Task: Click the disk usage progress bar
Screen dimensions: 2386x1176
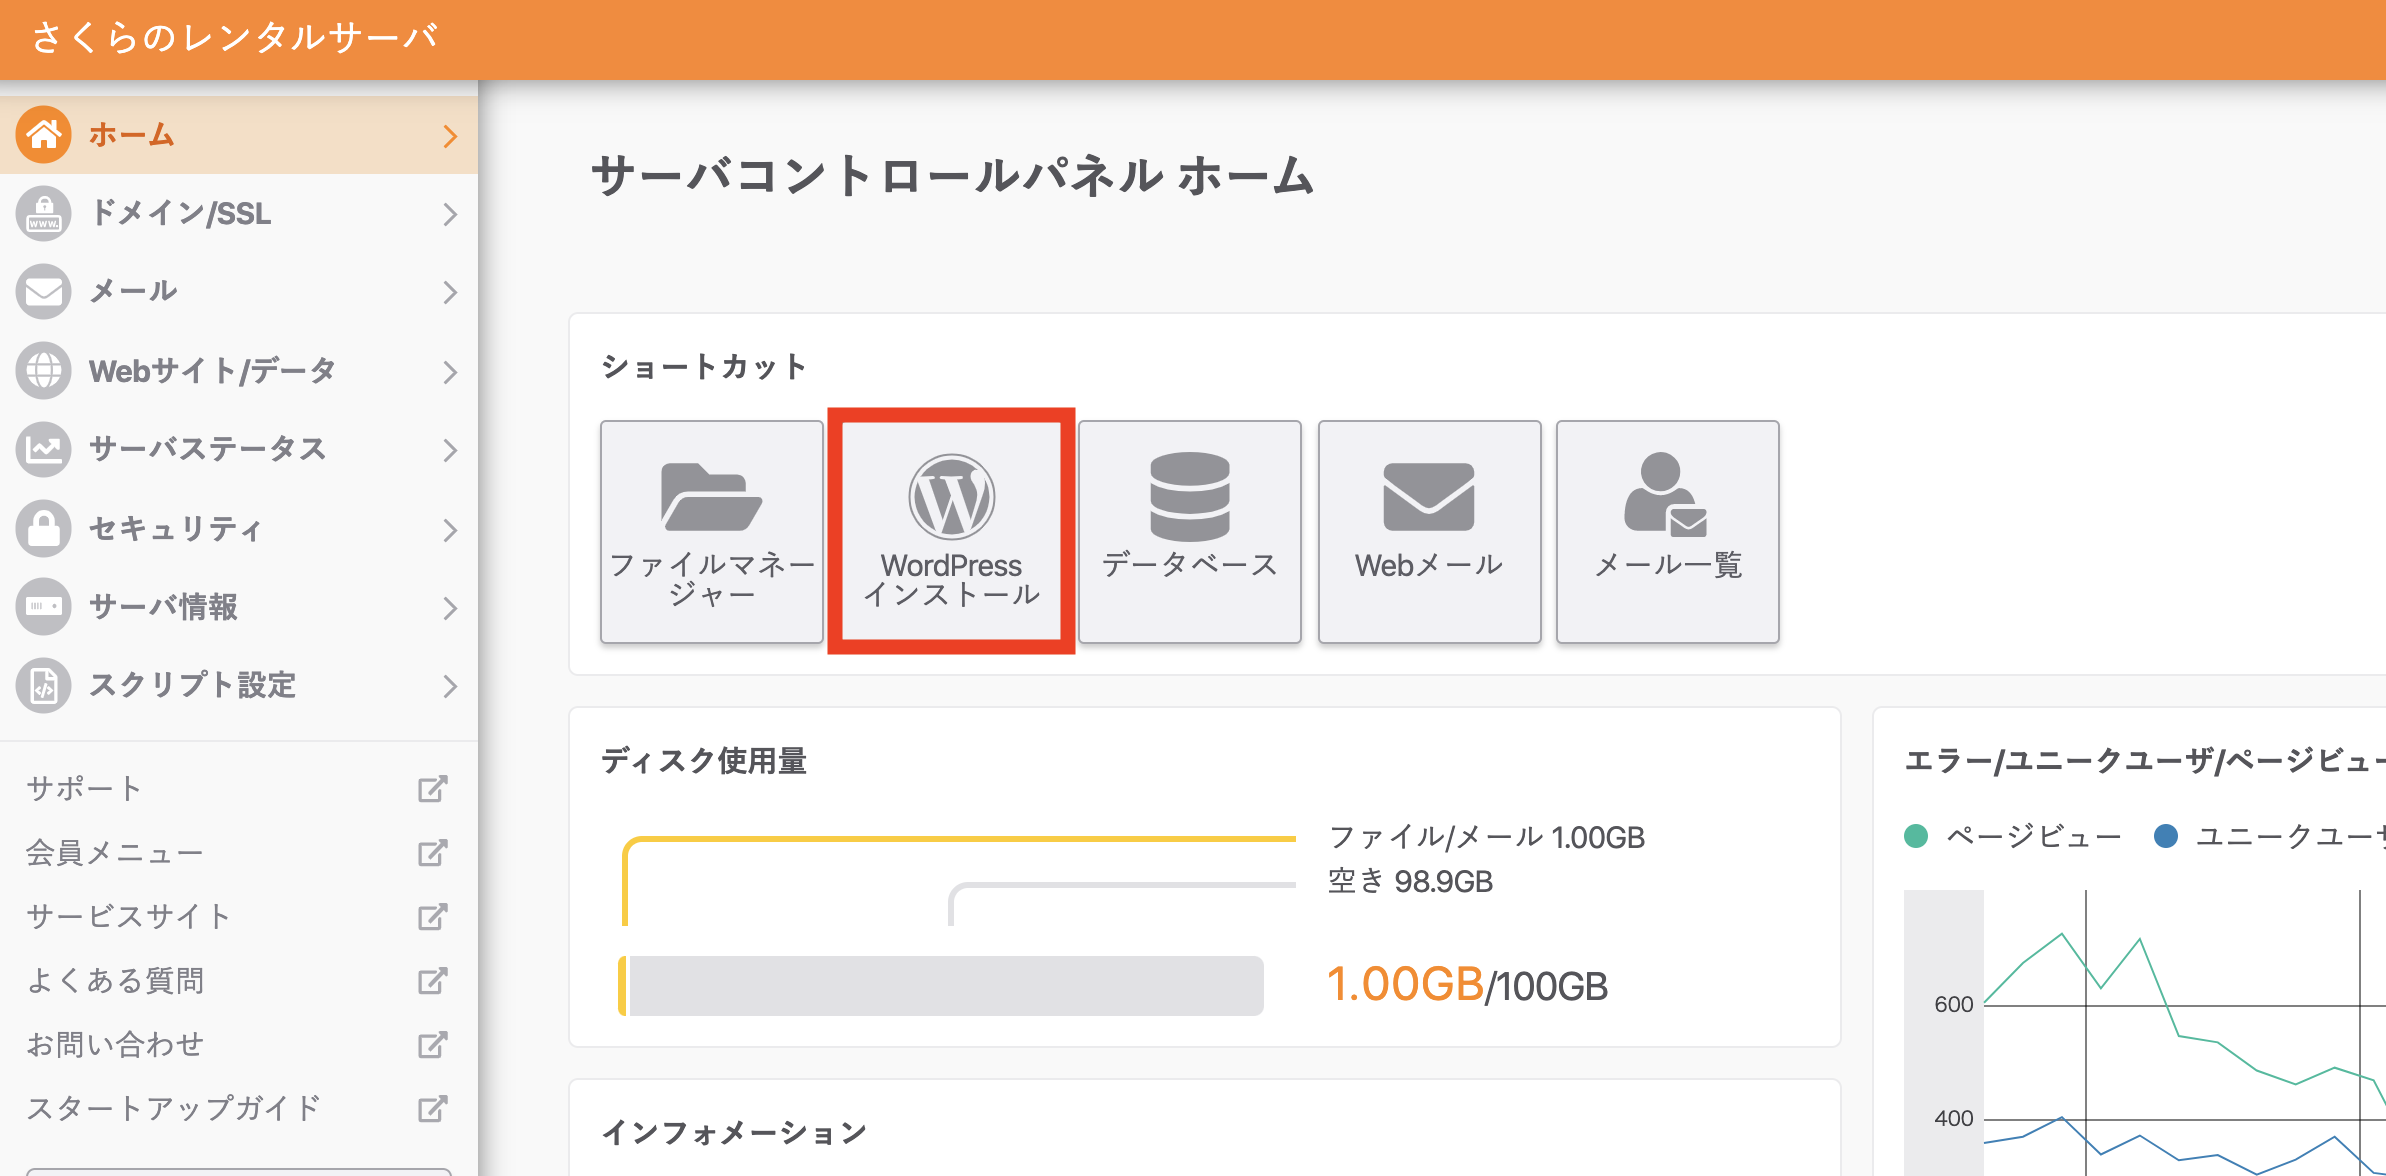Action: coord(941,986)
